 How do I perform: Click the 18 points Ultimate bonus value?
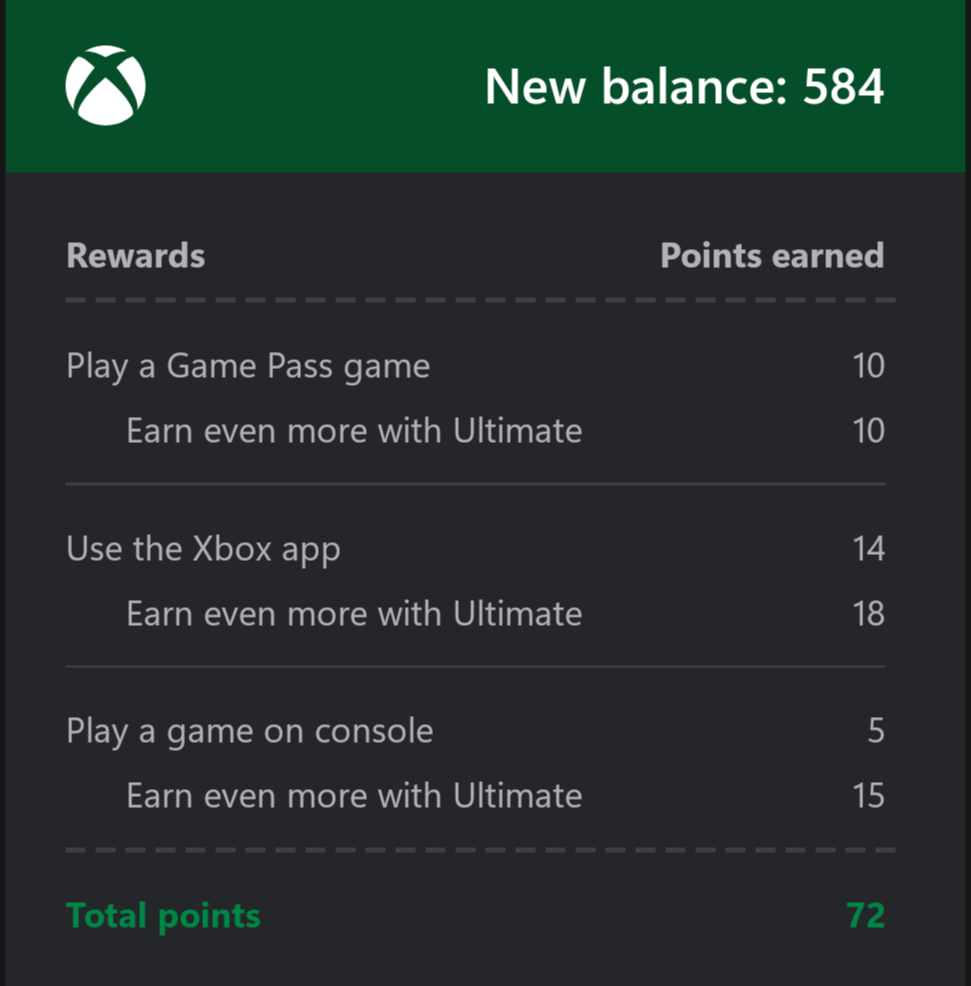[x=868, y=613]
